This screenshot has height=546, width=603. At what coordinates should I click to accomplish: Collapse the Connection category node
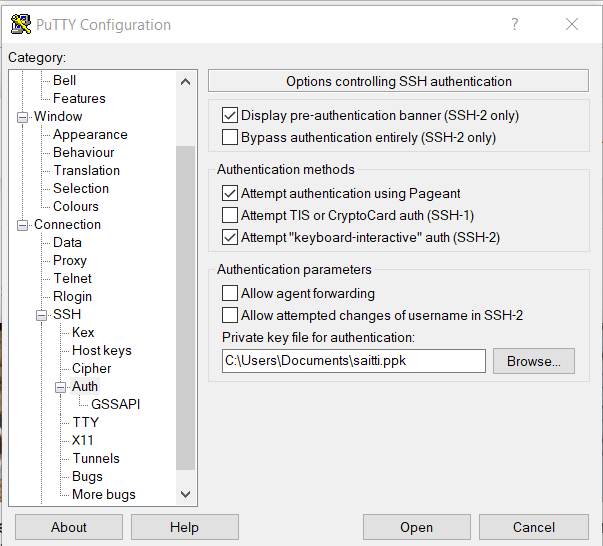[x=23, y=225]
